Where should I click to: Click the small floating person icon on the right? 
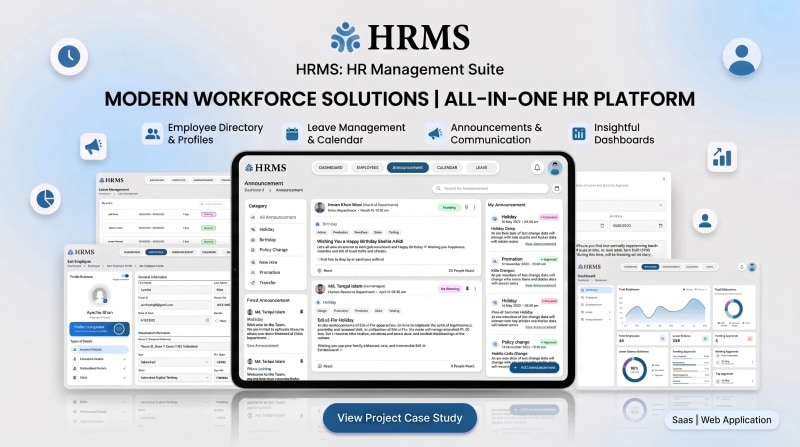point(705,221)
